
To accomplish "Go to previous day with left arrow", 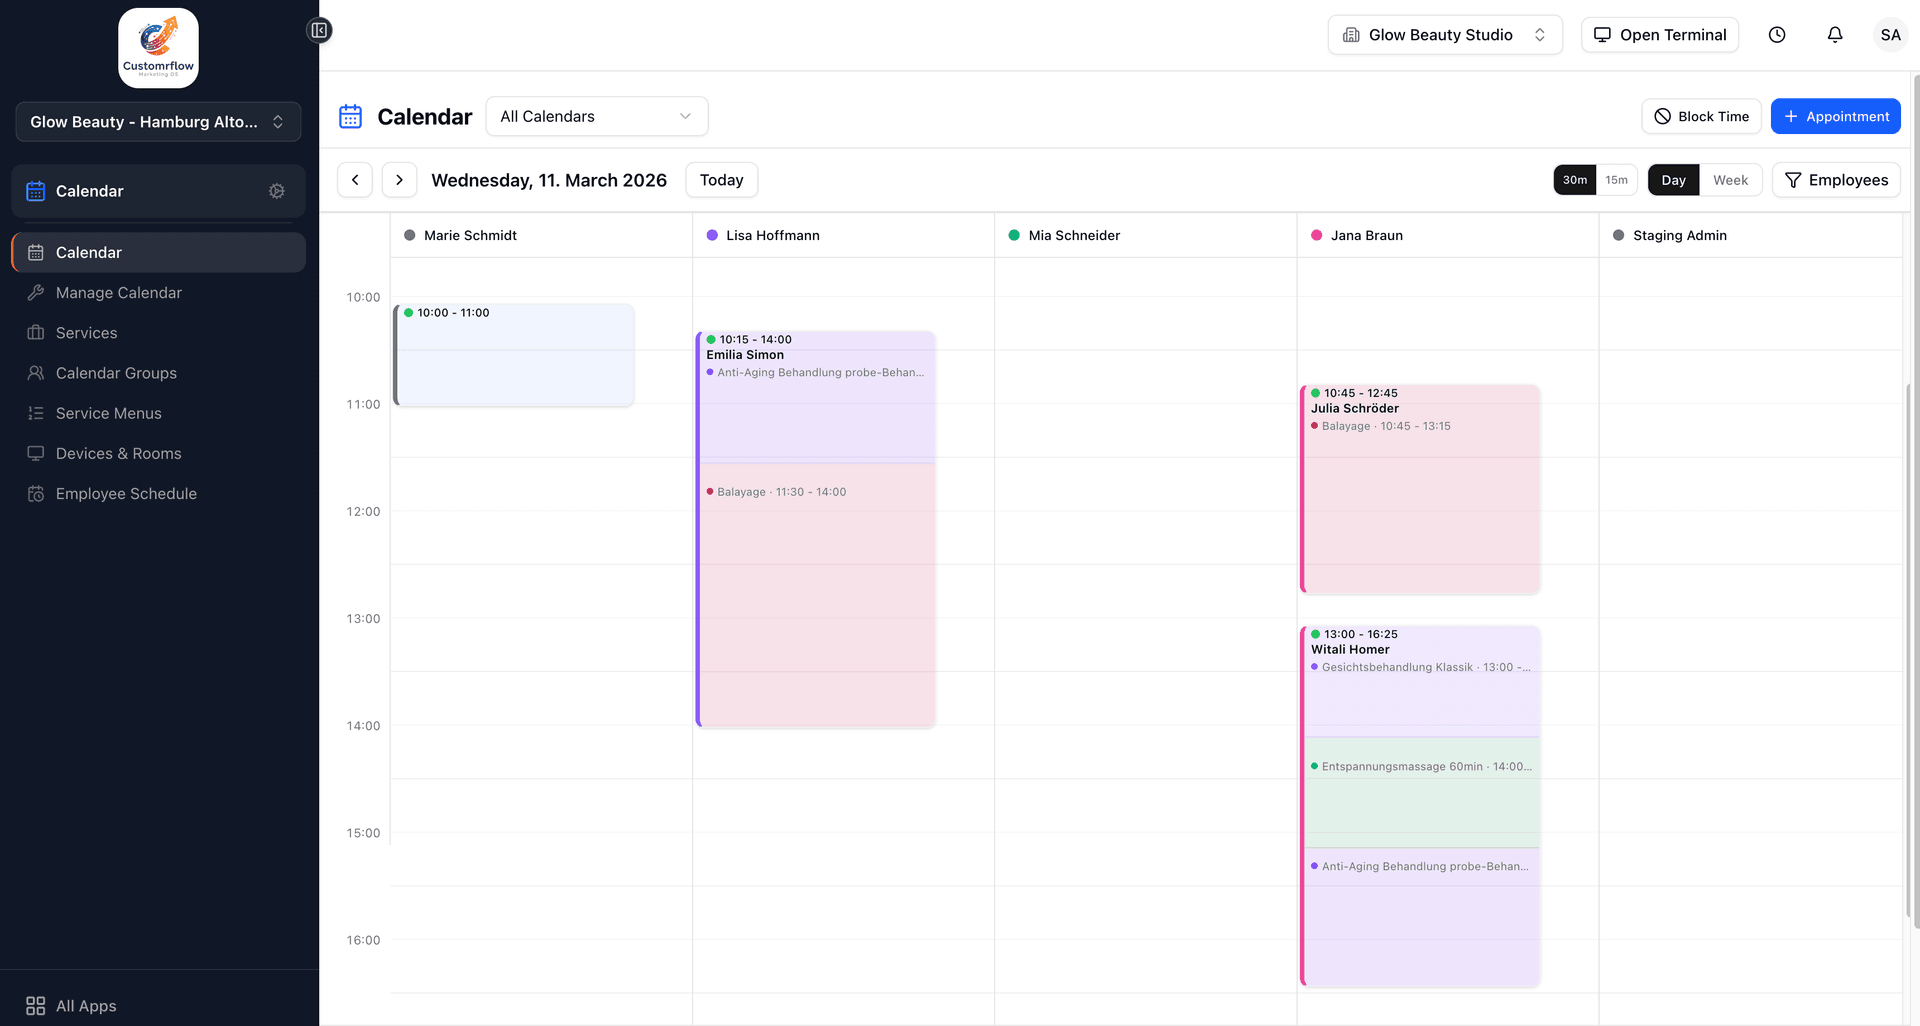I will [x=355, y=180].
